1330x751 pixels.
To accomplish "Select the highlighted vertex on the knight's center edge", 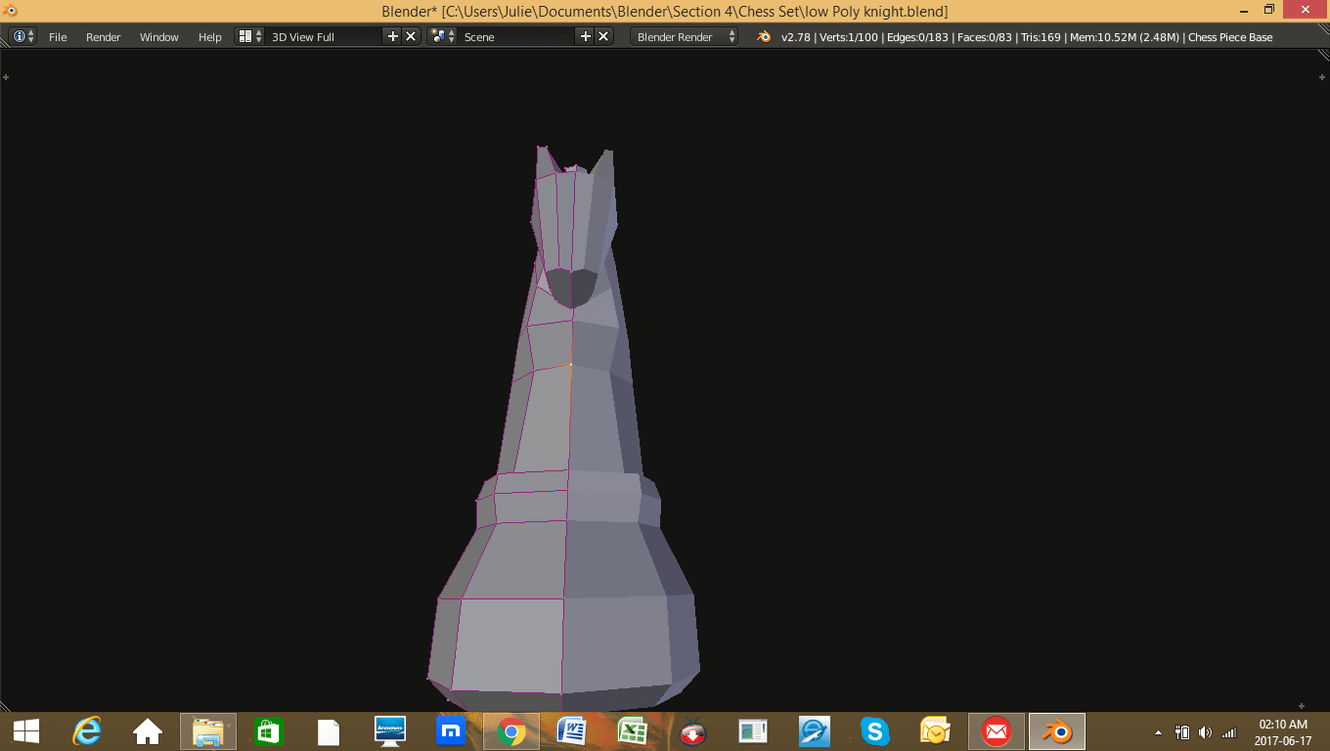I will pyautogui.click(x=571, y=365).
